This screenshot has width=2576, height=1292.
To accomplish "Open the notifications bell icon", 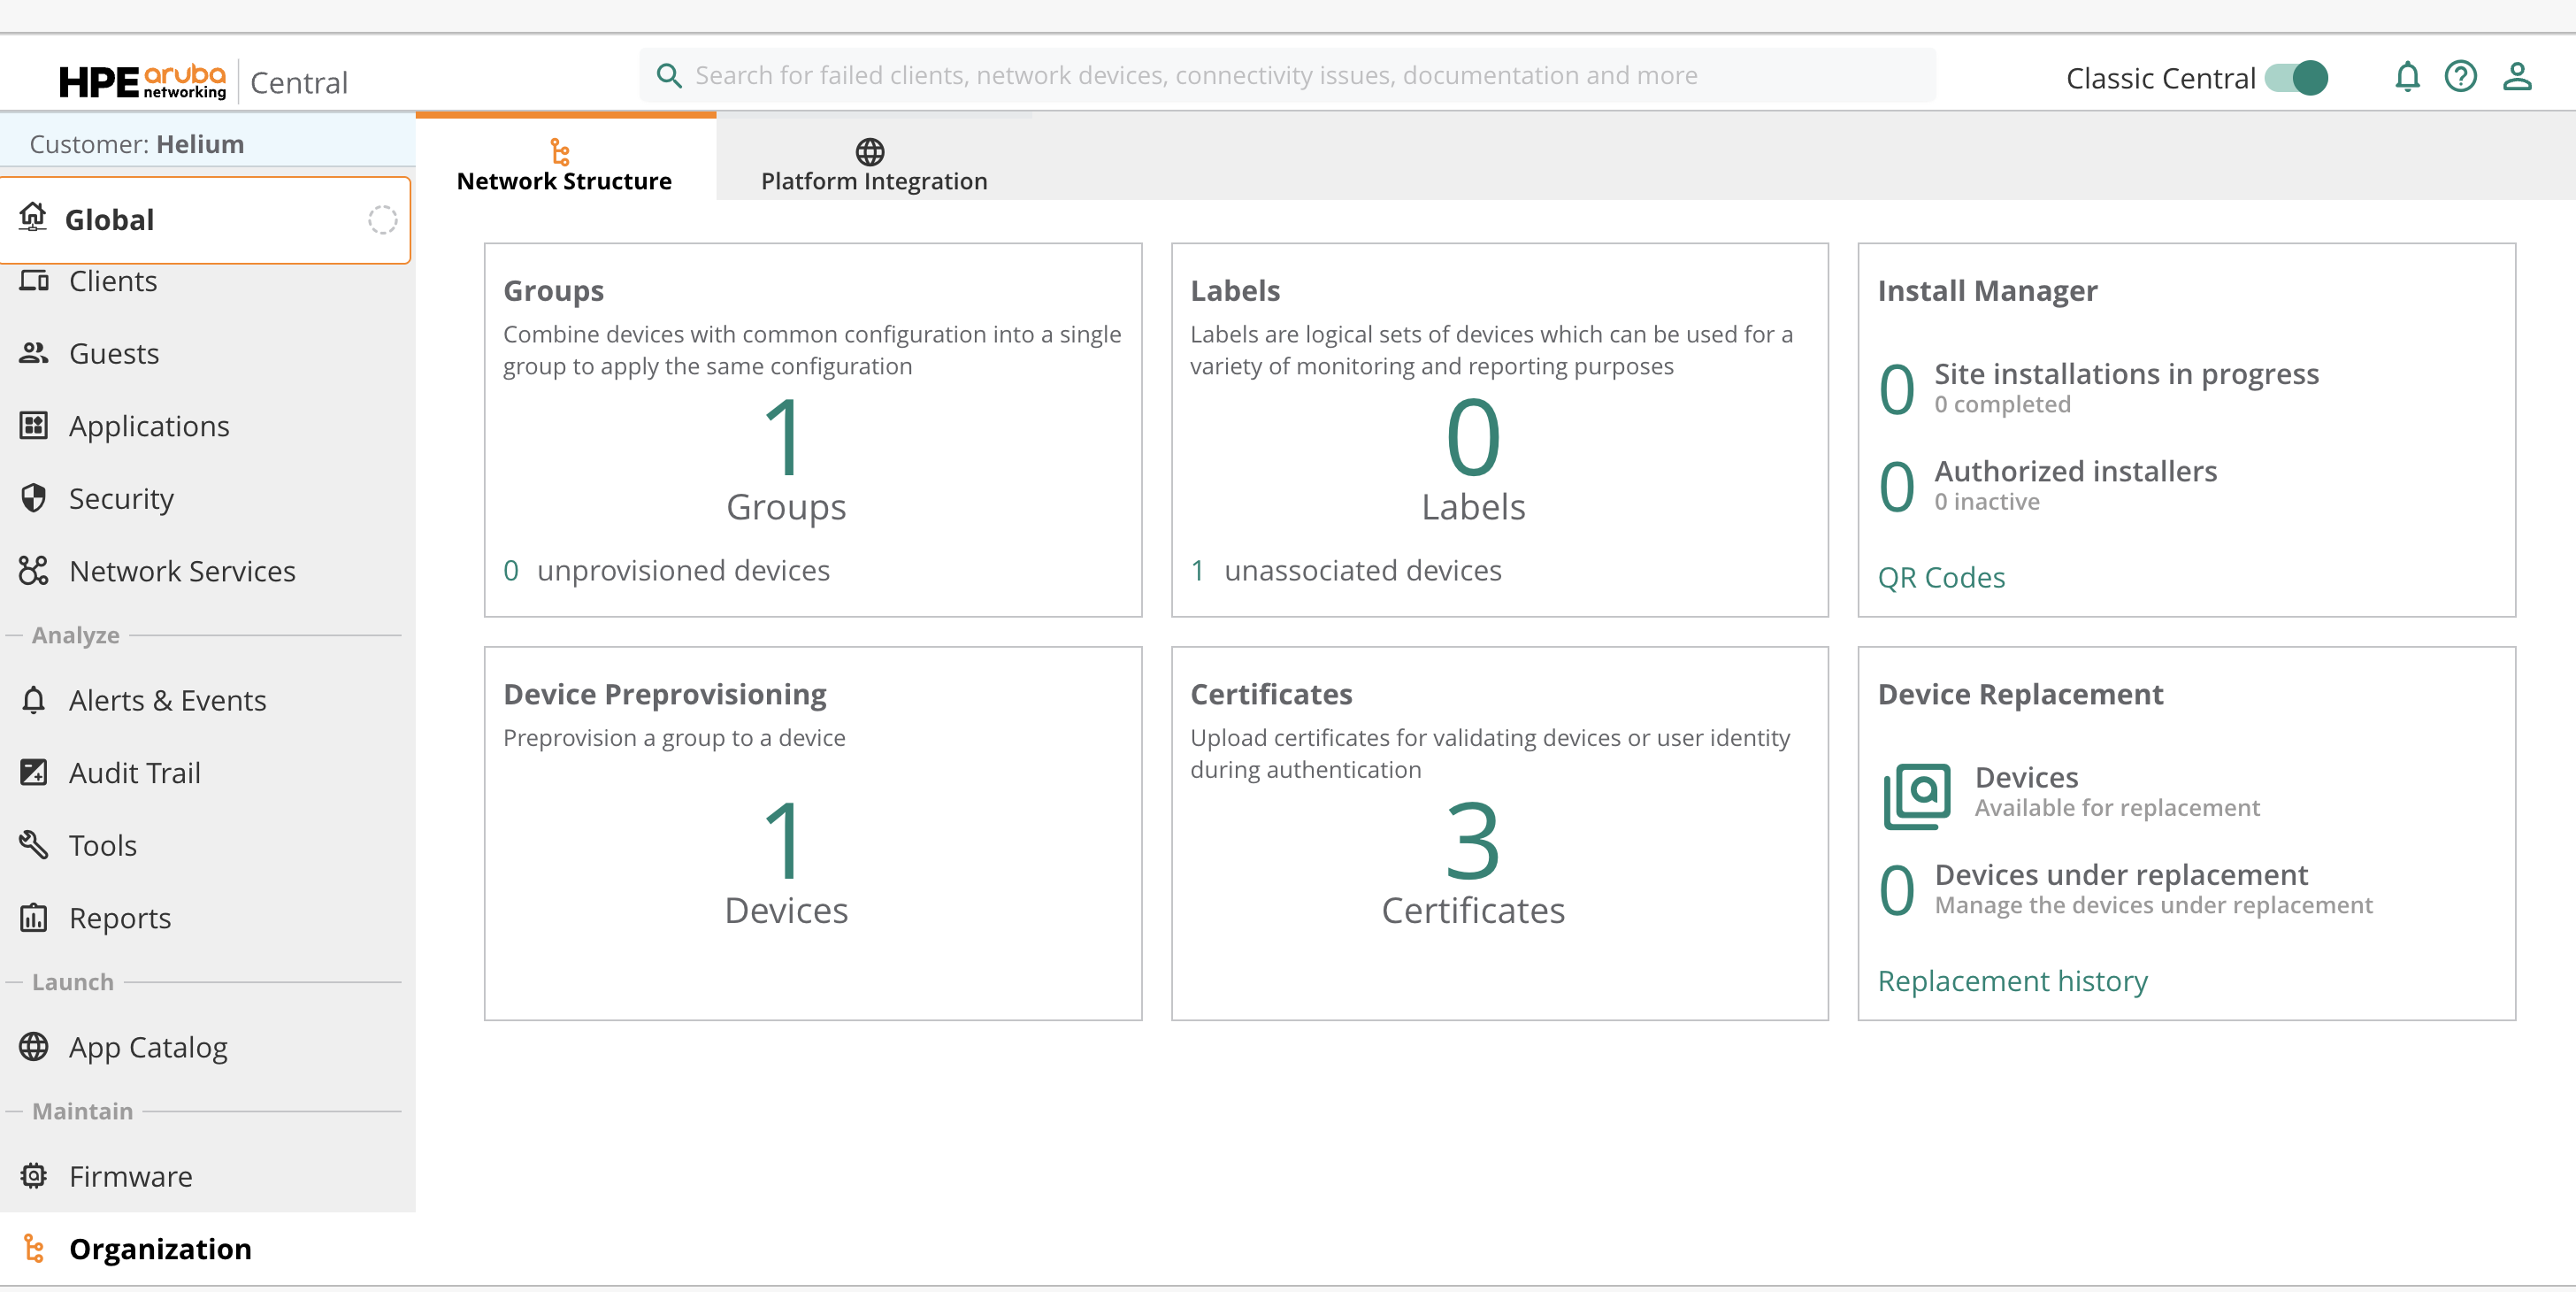I will point(2407,77).
